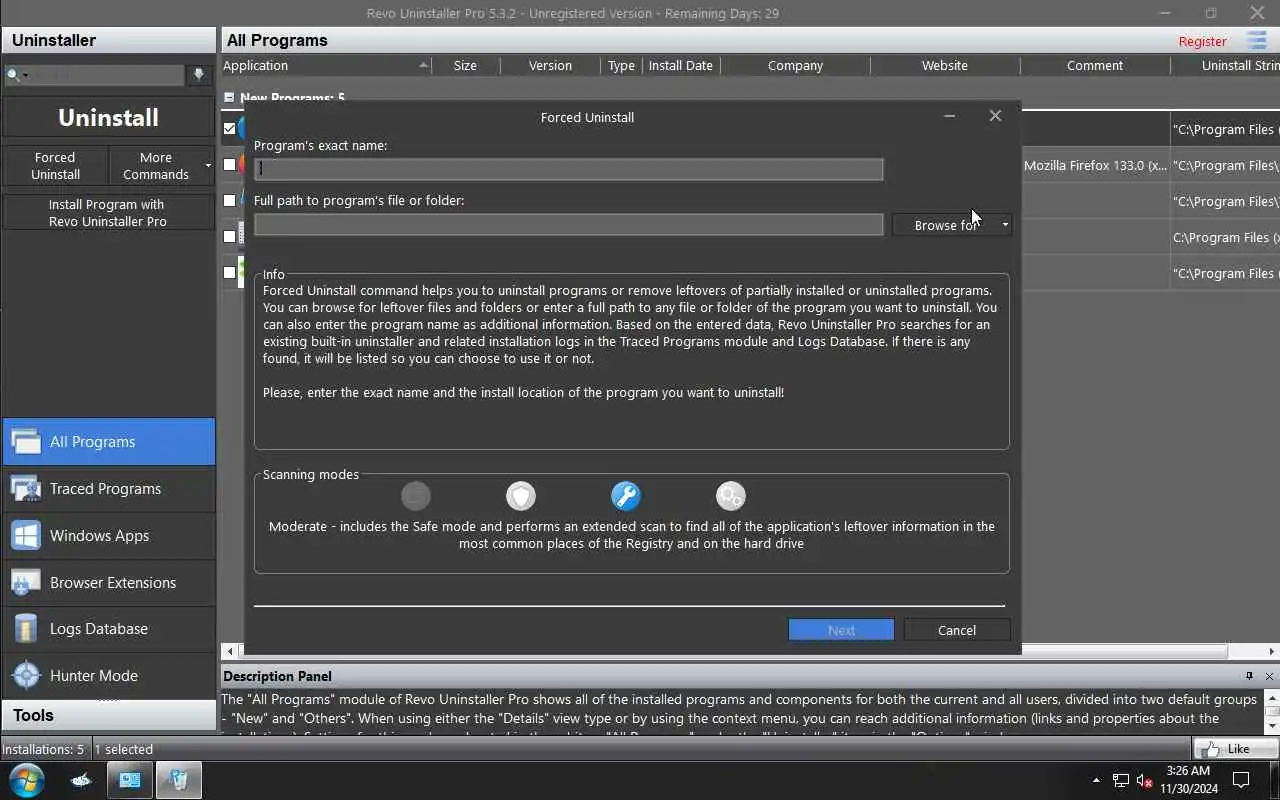The width and height of the screenshot is (1280, 800).
Task: Toggle the Application column sort arrow
Action: pyautogui.click(x=423, y=65)
